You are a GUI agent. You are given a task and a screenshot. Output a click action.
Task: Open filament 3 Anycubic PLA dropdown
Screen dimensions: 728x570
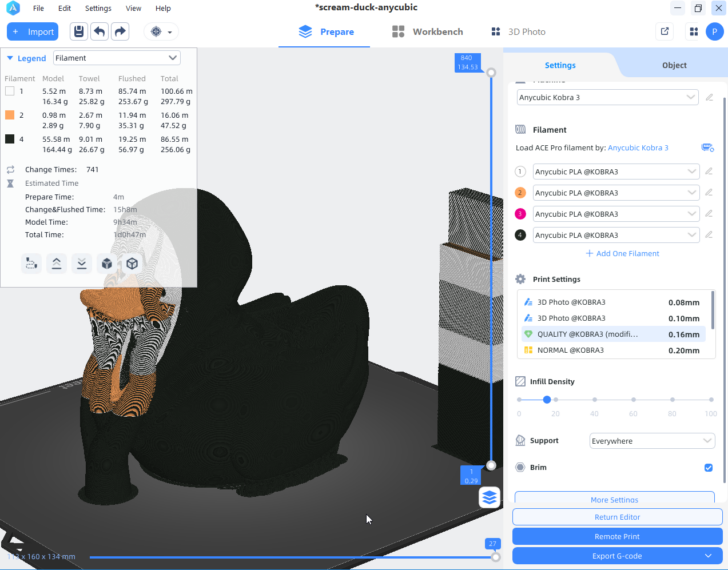(x=616, y=214)
